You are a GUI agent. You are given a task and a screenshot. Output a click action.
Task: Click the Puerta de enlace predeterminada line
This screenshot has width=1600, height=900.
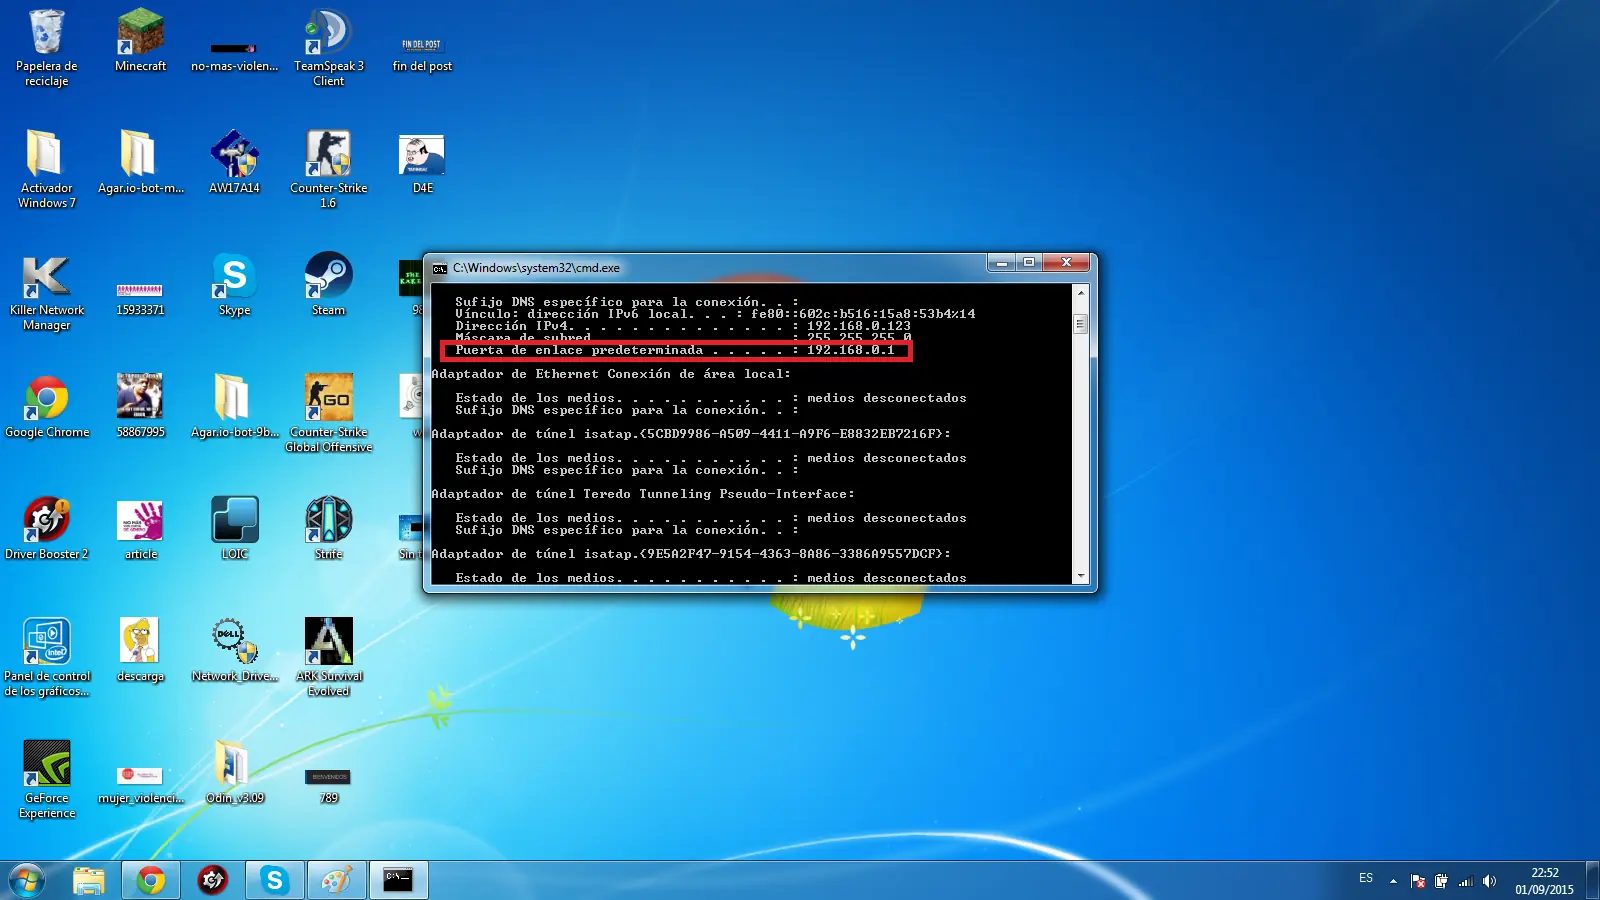(x=675, y=350)
